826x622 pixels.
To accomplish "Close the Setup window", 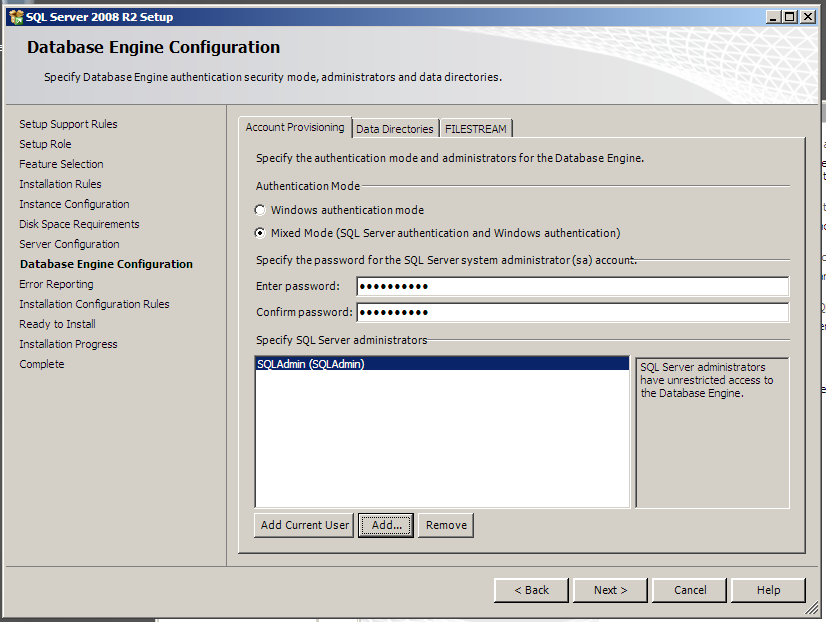I will pos(808,17).
